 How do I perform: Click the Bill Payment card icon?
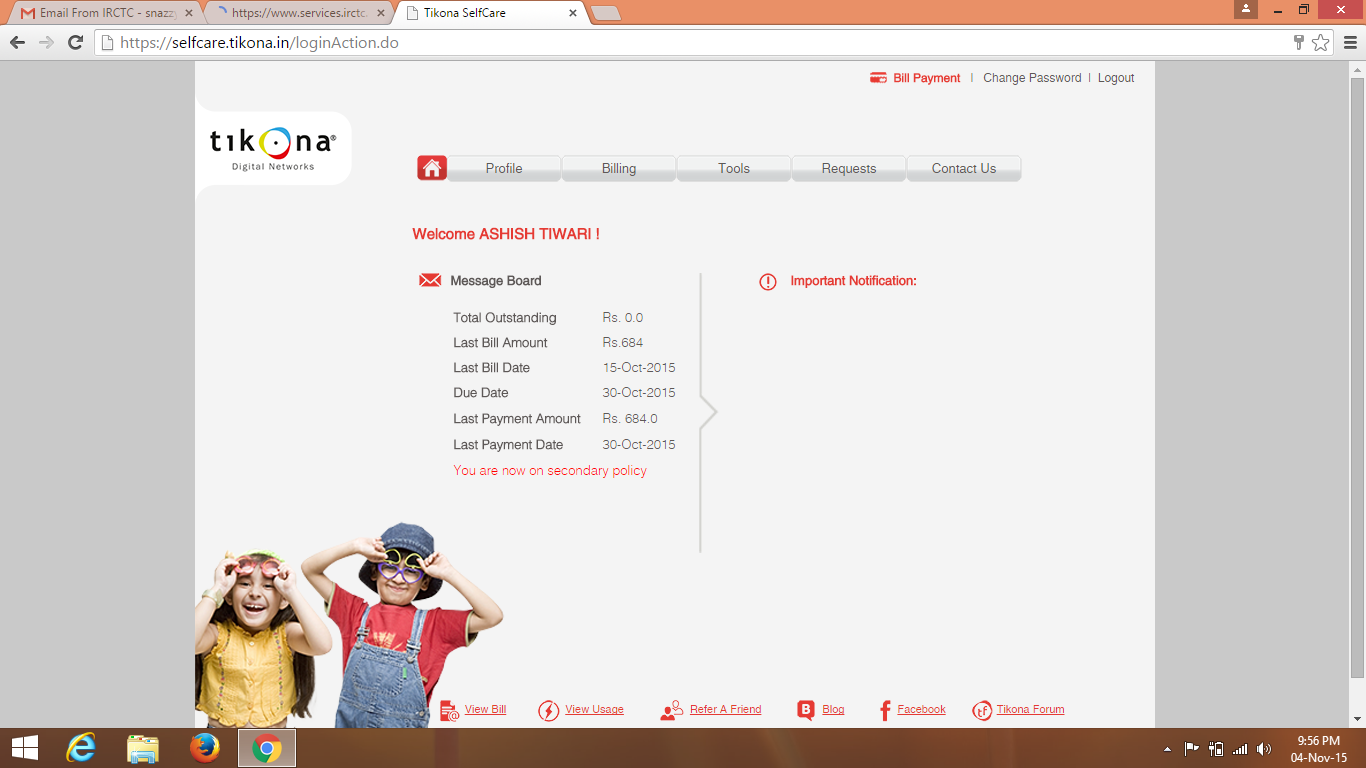pyautogui.click(x=878, y=78)
